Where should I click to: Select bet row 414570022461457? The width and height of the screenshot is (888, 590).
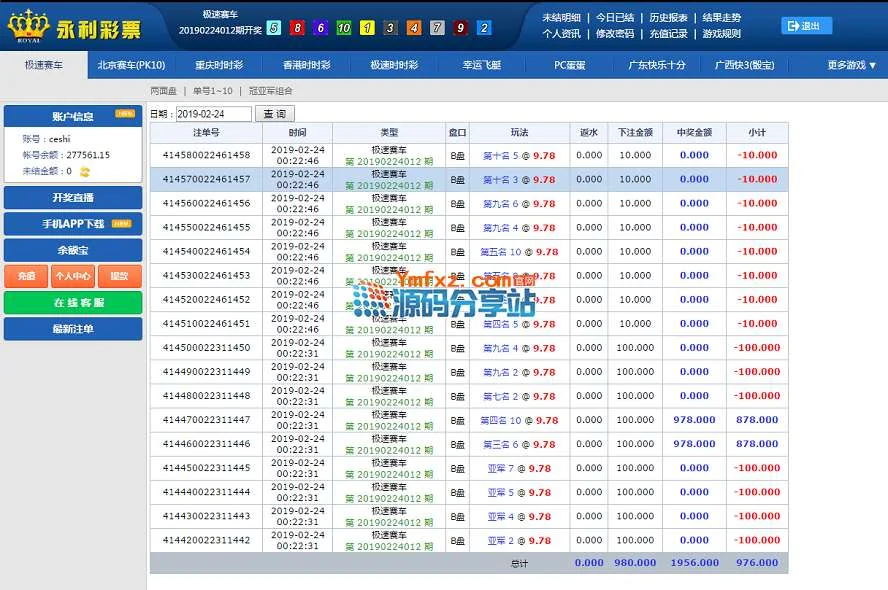tap(206, 179)
